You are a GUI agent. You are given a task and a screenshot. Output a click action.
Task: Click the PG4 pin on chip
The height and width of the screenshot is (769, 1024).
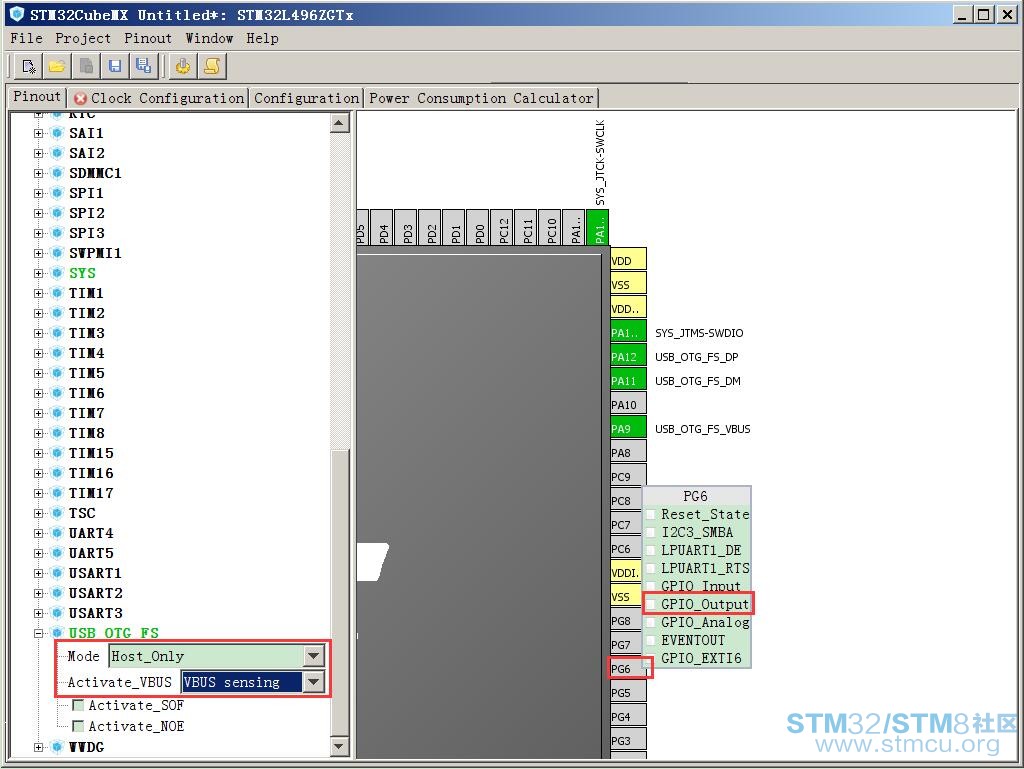pyautogui.click(x=628, y=717)
